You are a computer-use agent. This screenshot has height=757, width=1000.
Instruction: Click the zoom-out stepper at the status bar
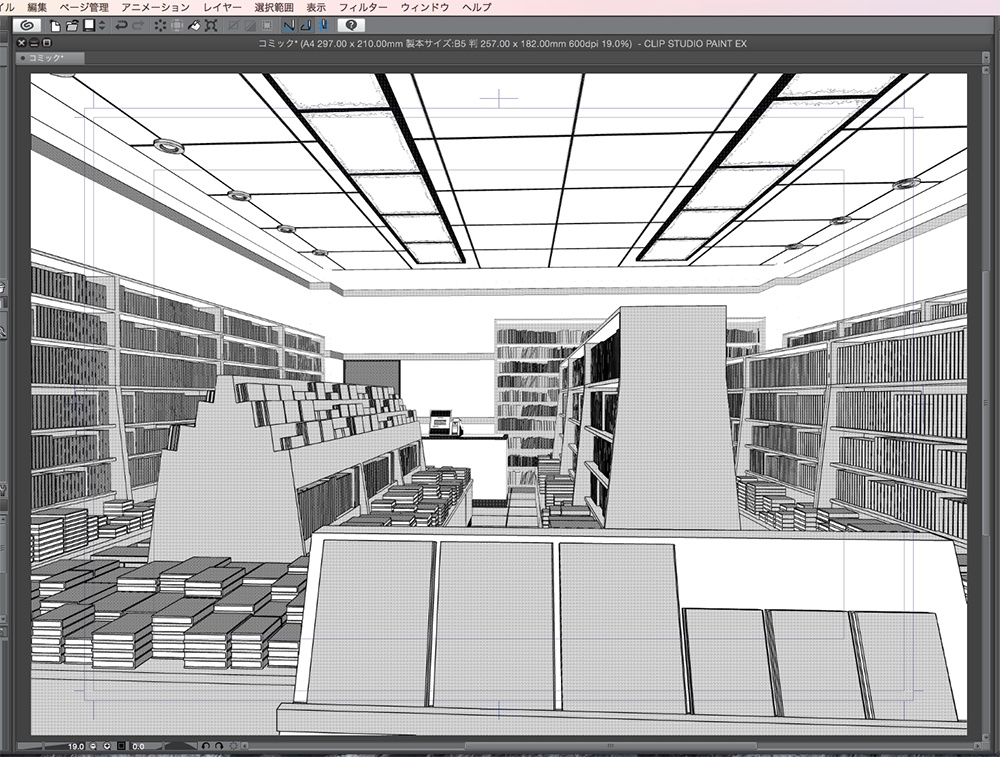[92, 746]
